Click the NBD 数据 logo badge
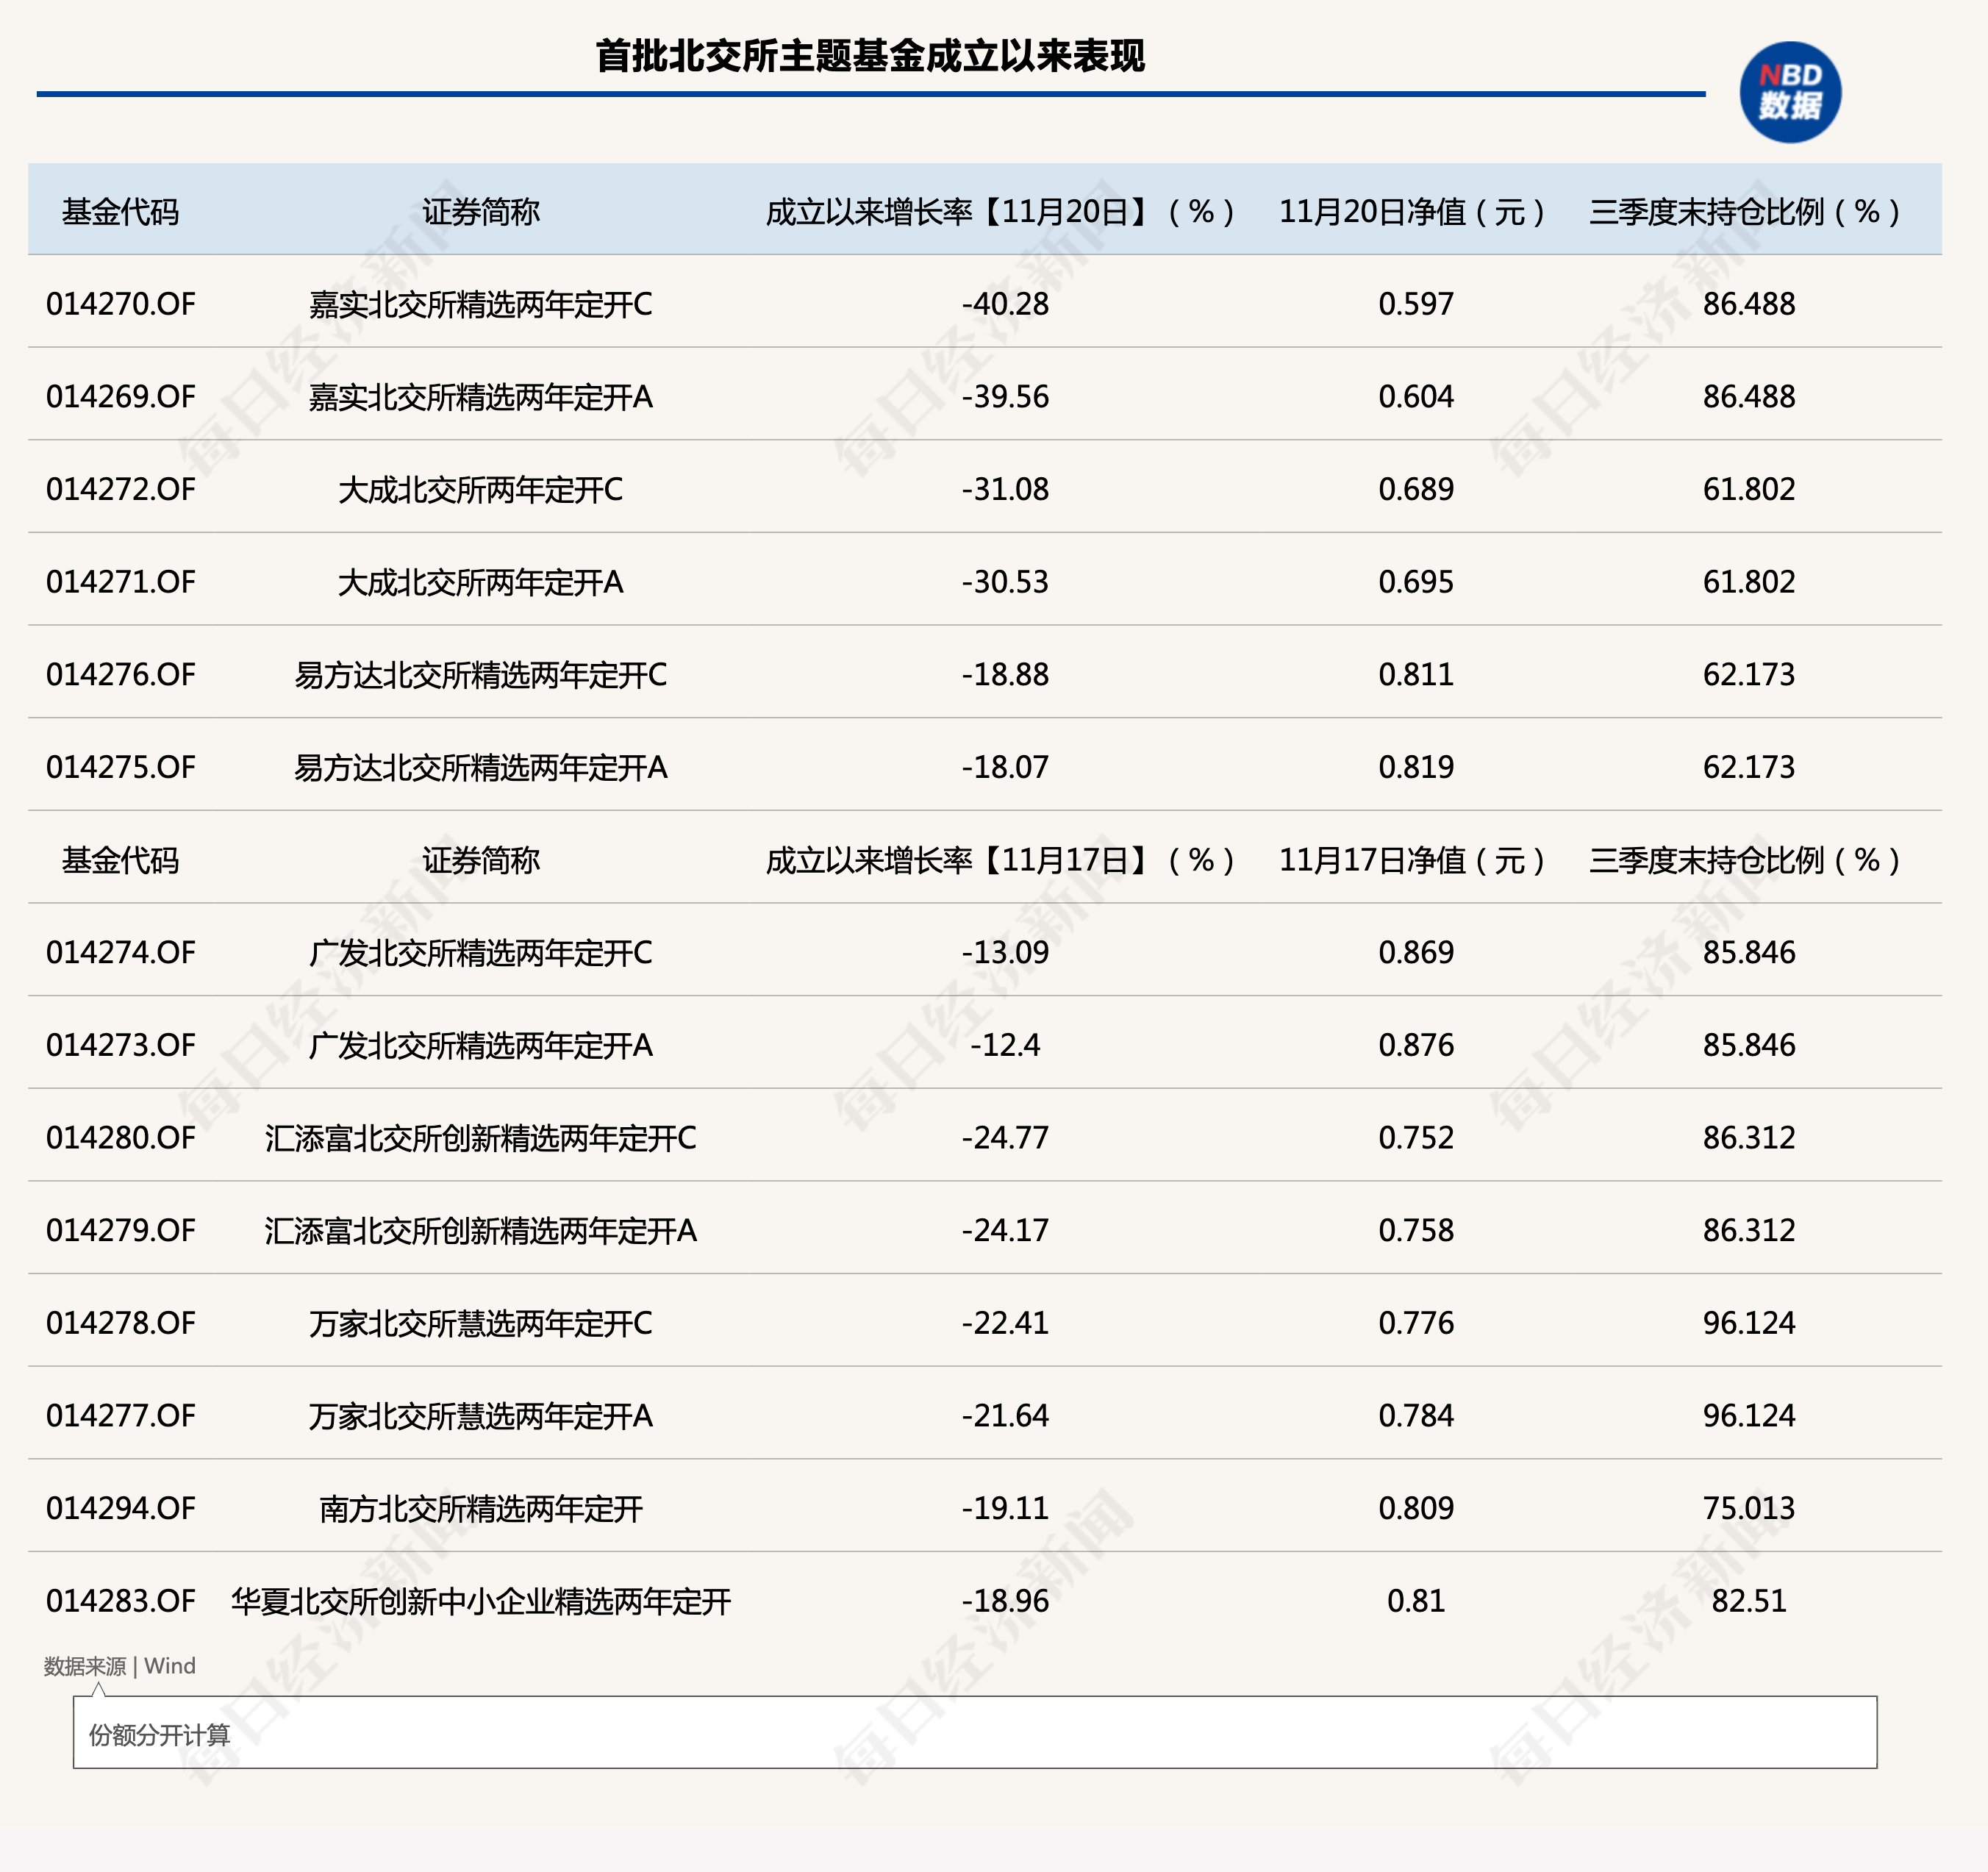1988x1872 pixels. [1790, 92]
